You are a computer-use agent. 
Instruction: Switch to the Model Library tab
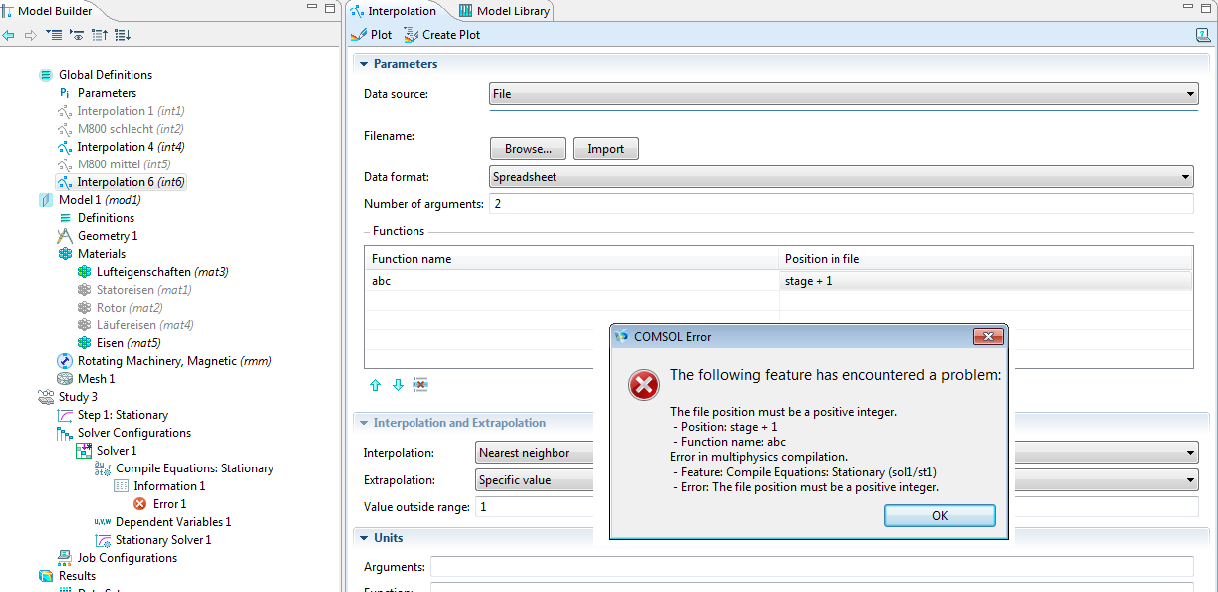pos(505,11)
